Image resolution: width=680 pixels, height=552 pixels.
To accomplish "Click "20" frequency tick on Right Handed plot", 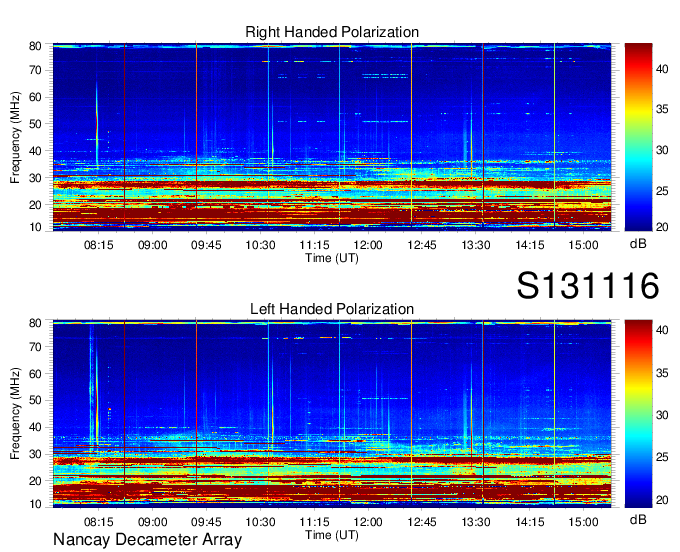I will pos(35,205).
